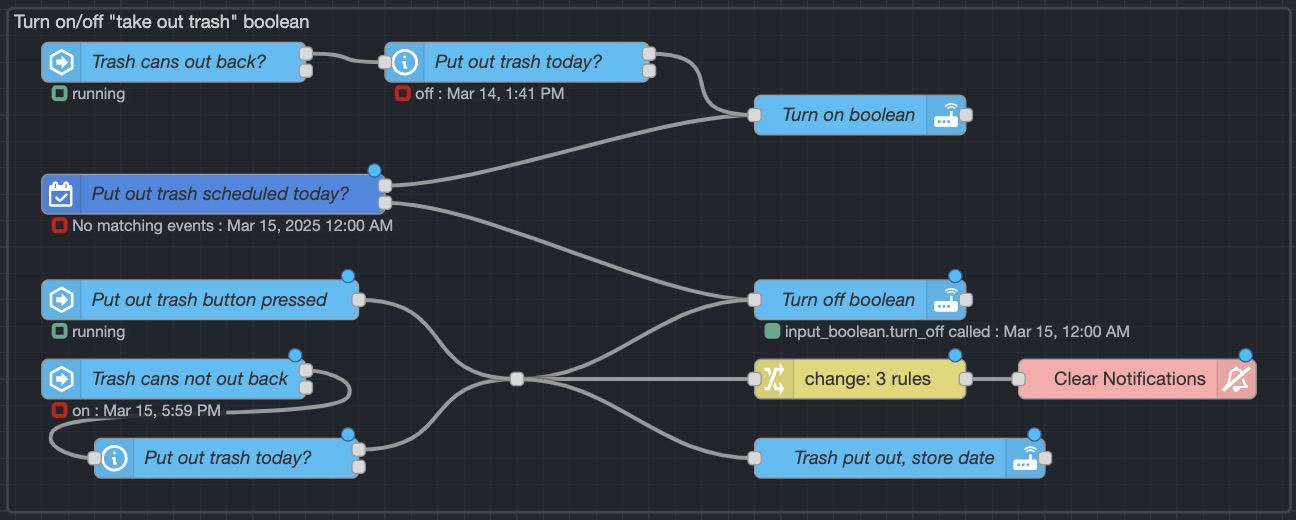Click the green status square beside "input_boolean.turn_off called"
Viewport: 1296px width, 520px height.
coord(772,331)
